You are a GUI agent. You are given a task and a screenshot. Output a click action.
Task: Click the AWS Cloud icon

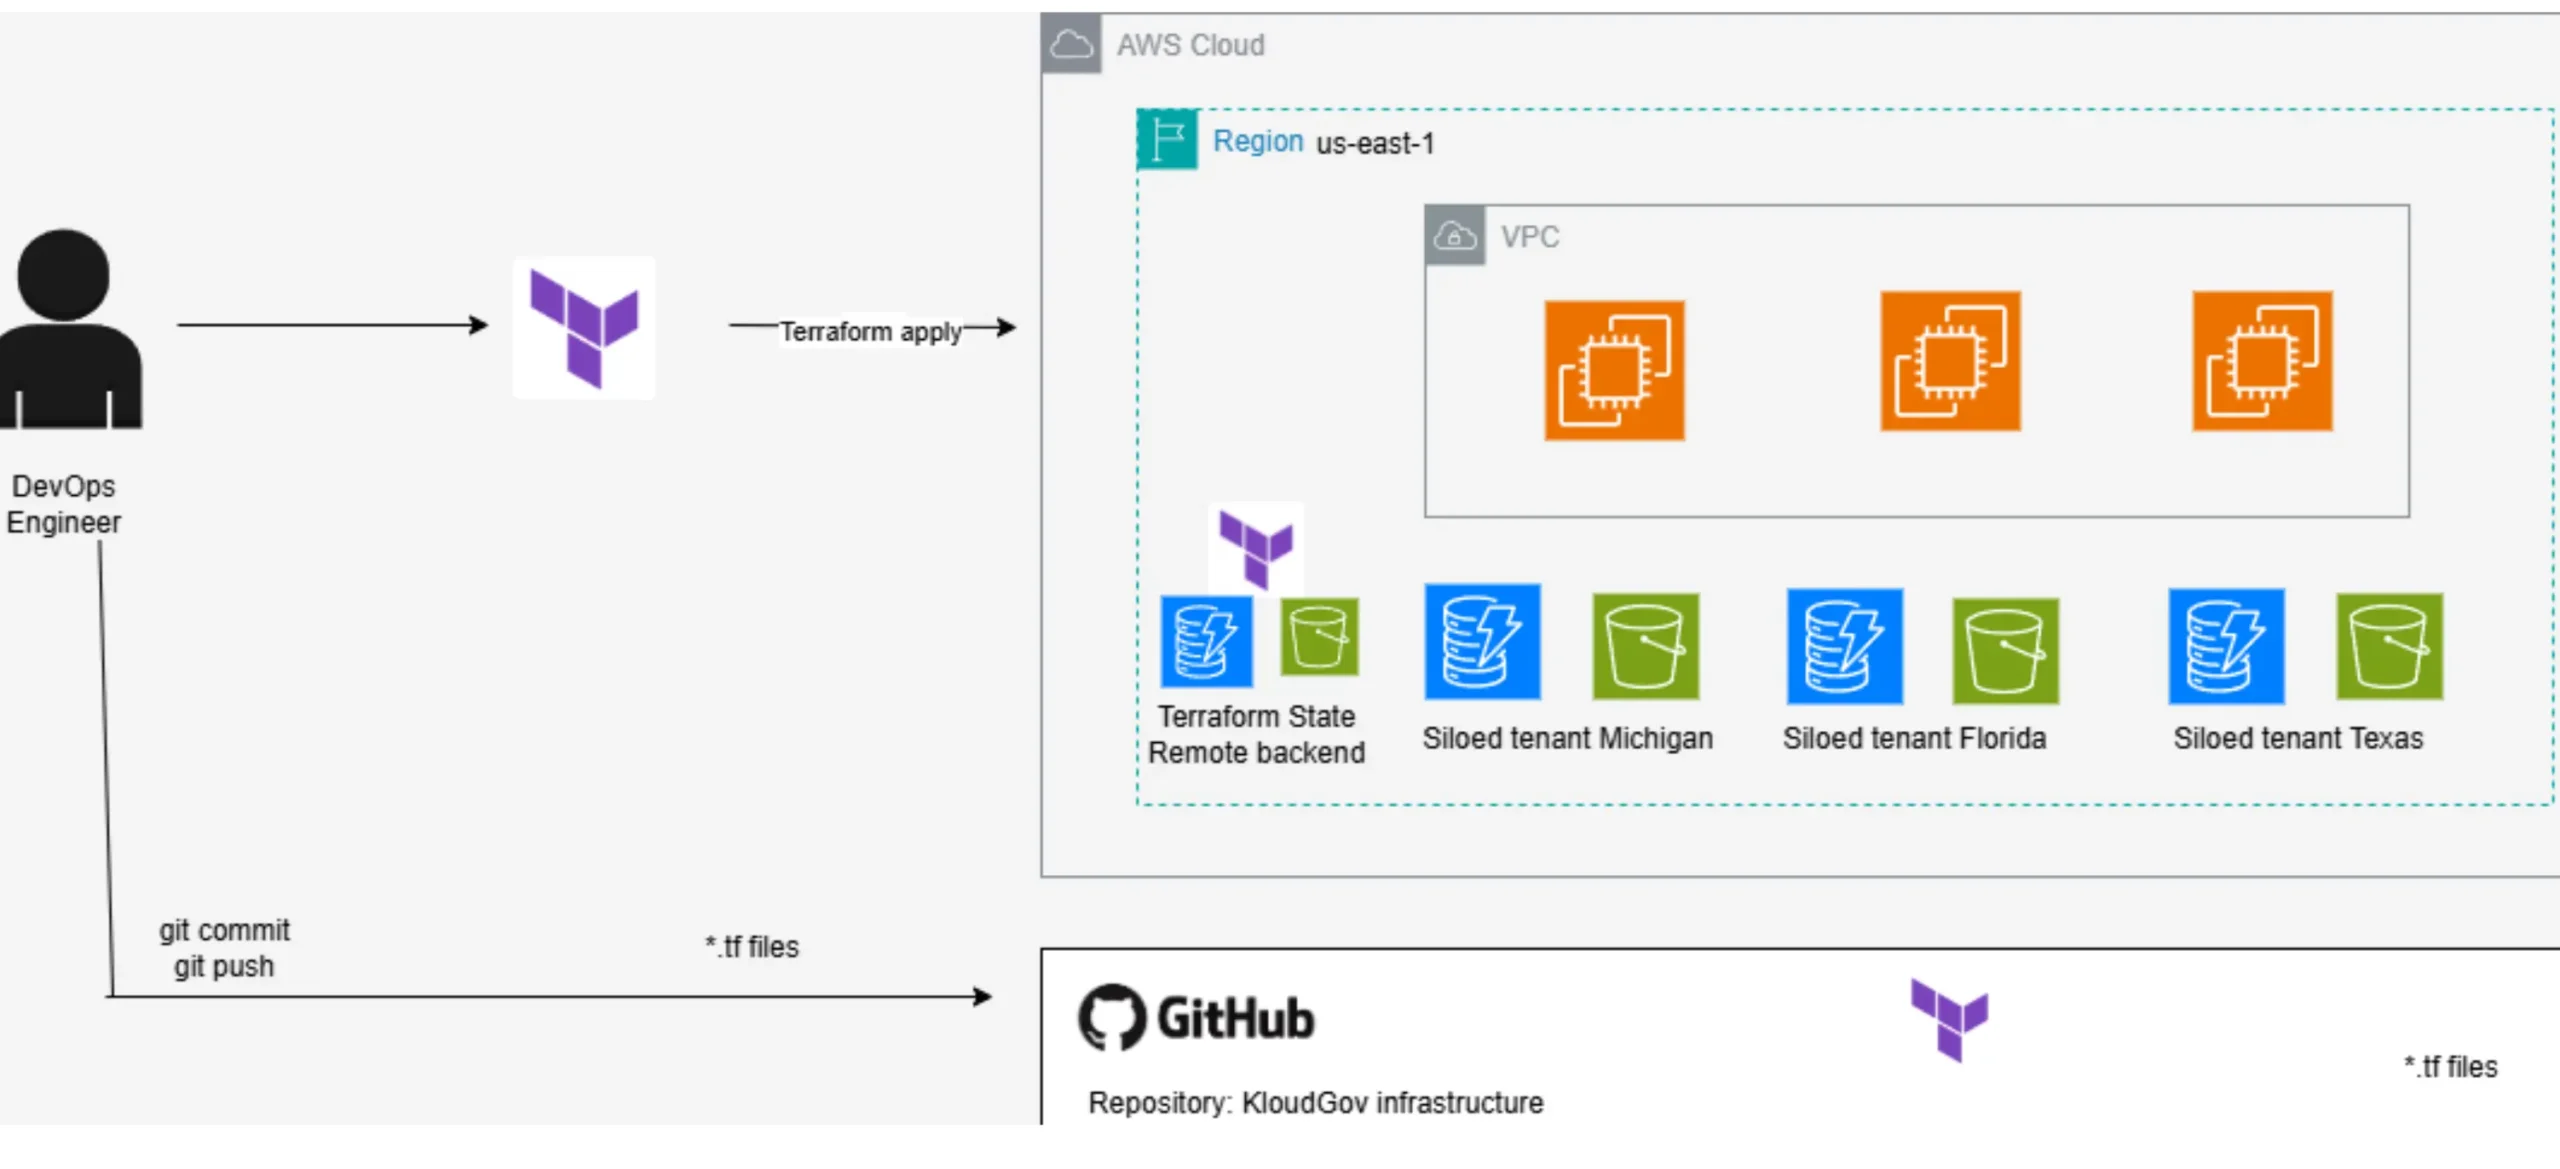[x=1071, y=44]
